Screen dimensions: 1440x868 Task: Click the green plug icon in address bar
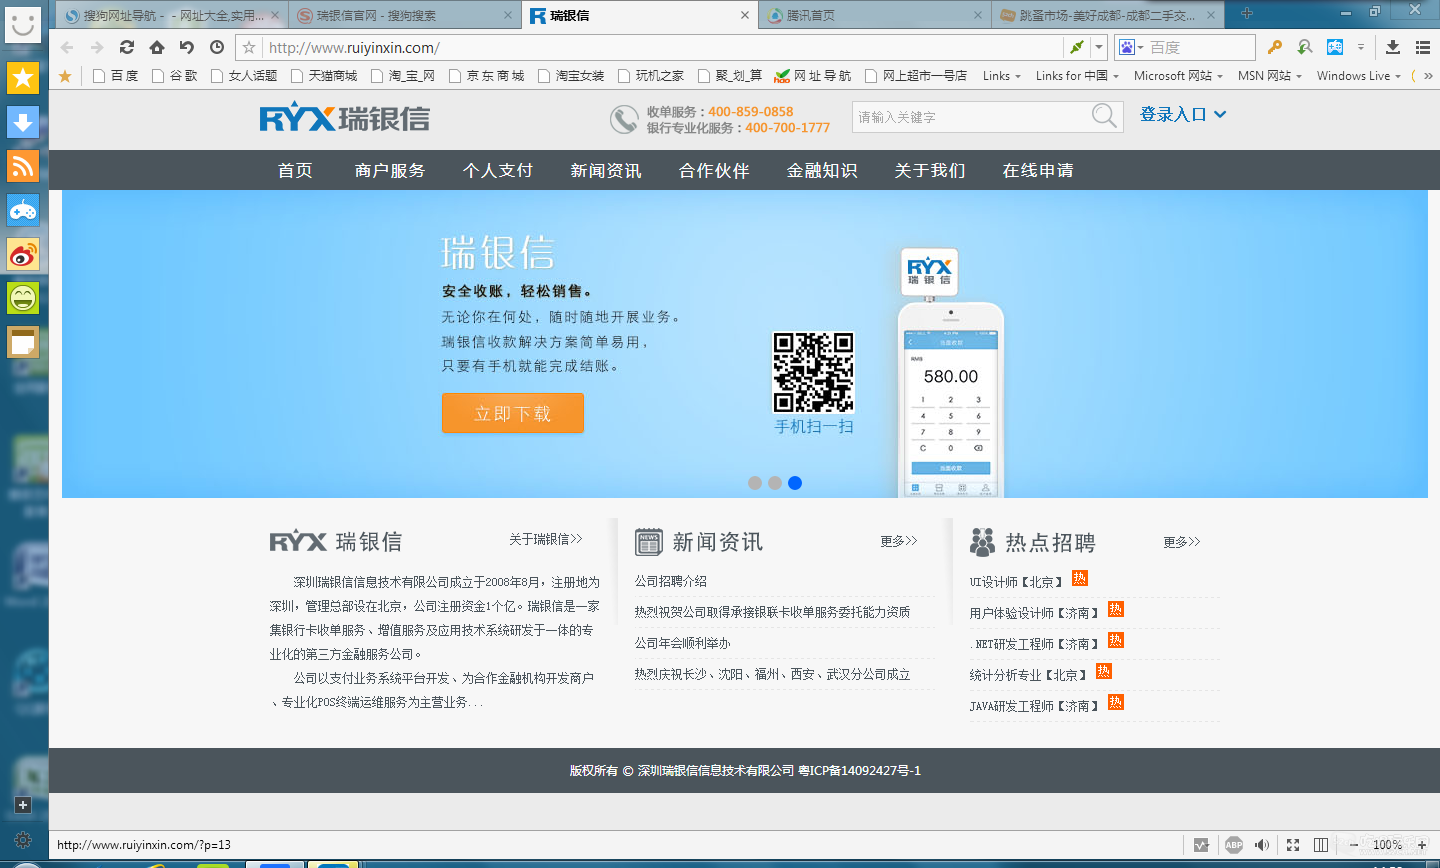pos(1077,47)
